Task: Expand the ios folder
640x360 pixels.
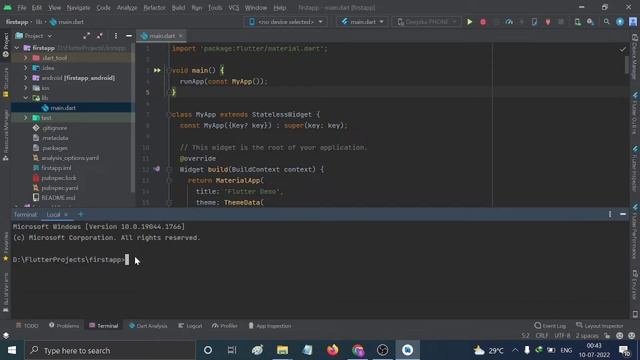Action: point(26,88)
